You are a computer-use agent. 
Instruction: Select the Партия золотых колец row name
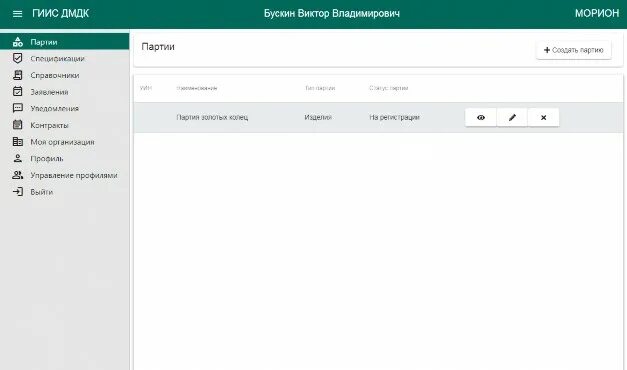click(x=212, y=117)
